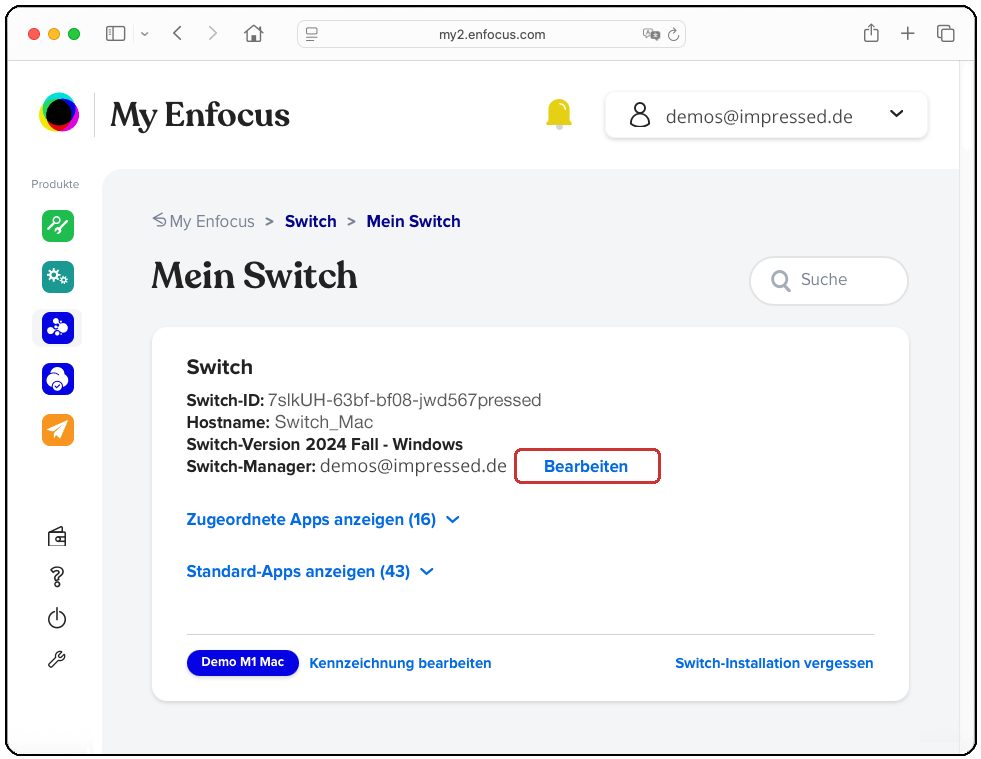The width and height of the screenshot is (981, 759).
Task: Open the wallet icon in sidebar
Action: point(57,537)
